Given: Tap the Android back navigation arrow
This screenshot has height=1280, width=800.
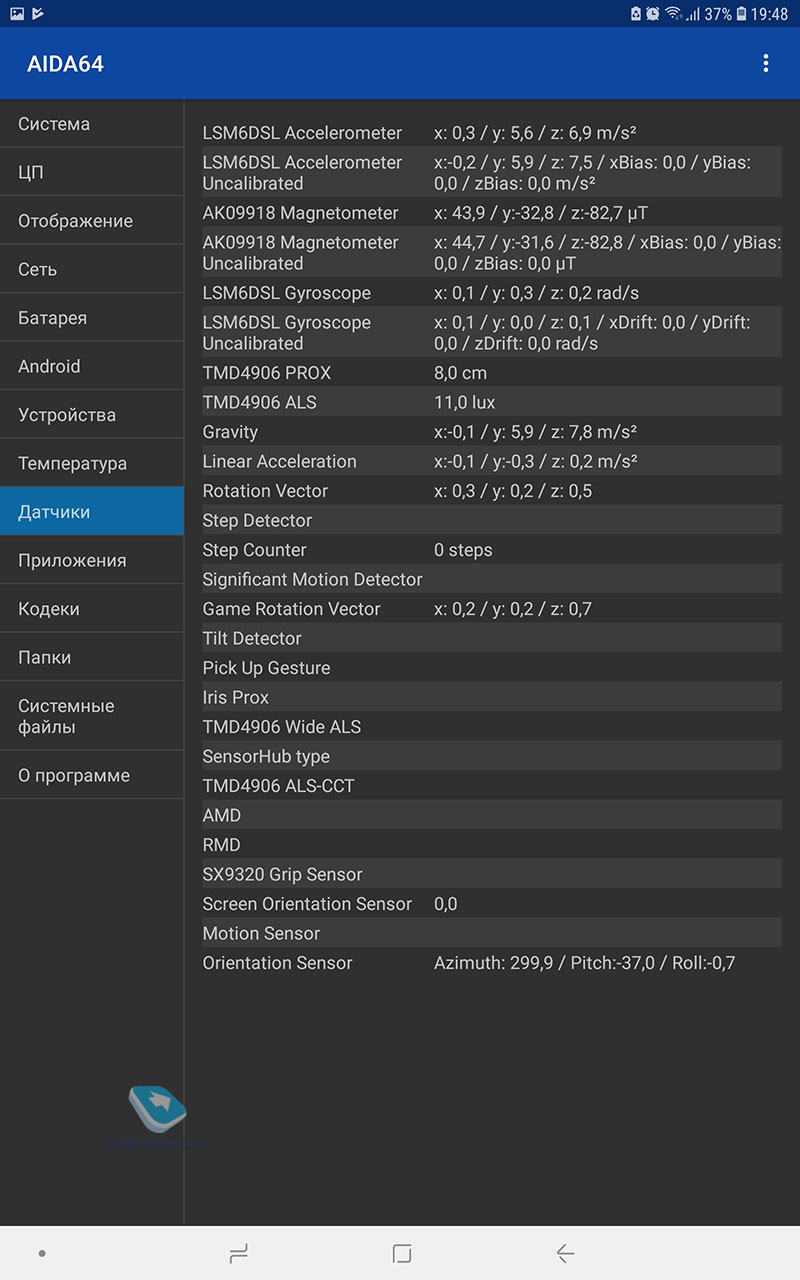Looking at the screenshot, I should point(565,1253).
